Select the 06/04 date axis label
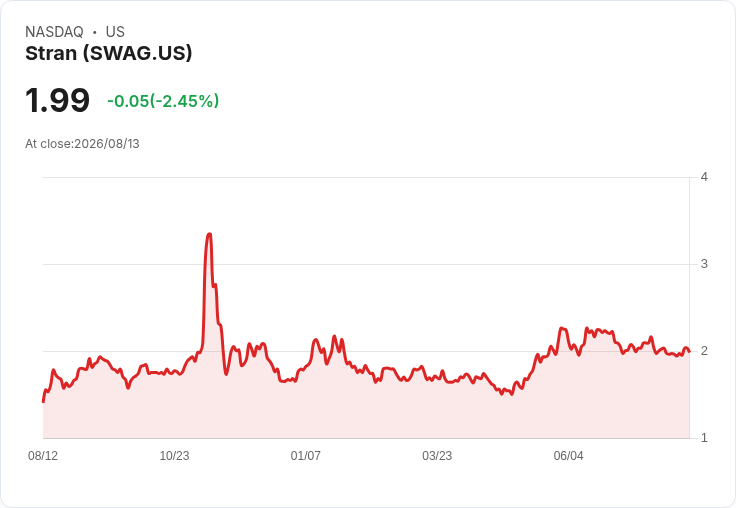The width and height of the screenshot is (736, 508). (x=568, y=455)
